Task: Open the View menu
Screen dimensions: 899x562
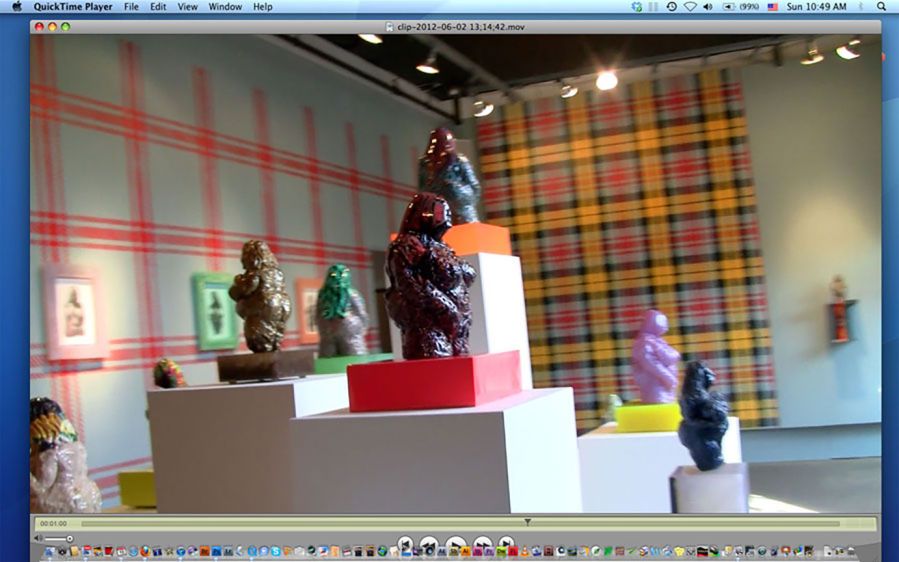Action: pos(187,7)
